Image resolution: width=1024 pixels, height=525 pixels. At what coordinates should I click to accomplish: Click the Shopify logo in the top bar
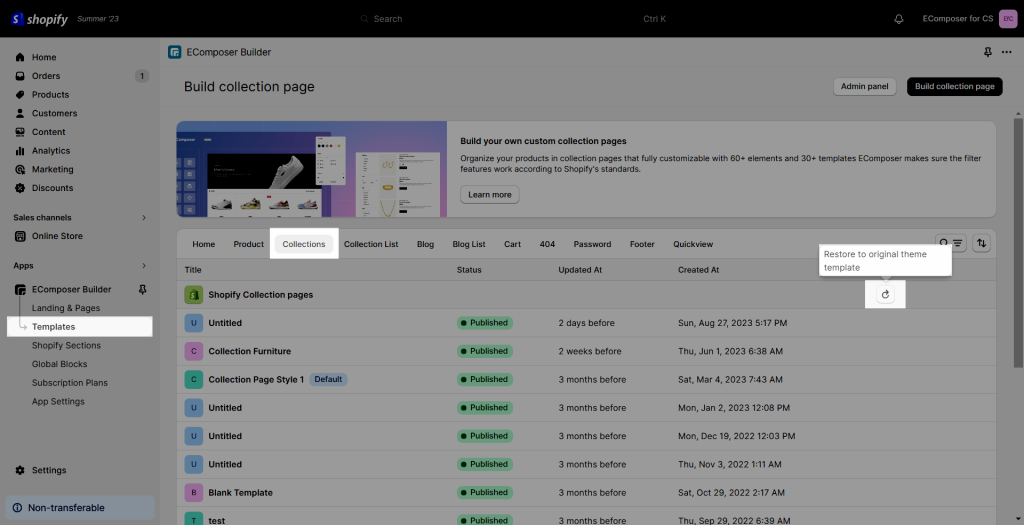click(39, 19)
